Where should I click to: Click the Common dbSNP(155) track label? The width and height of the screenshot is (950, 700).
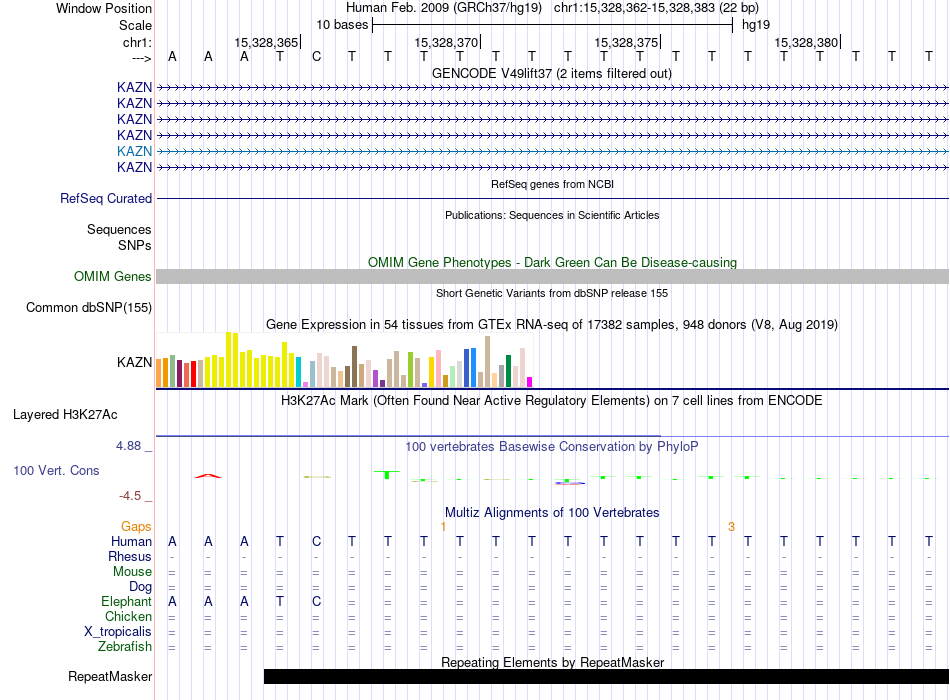88,307
